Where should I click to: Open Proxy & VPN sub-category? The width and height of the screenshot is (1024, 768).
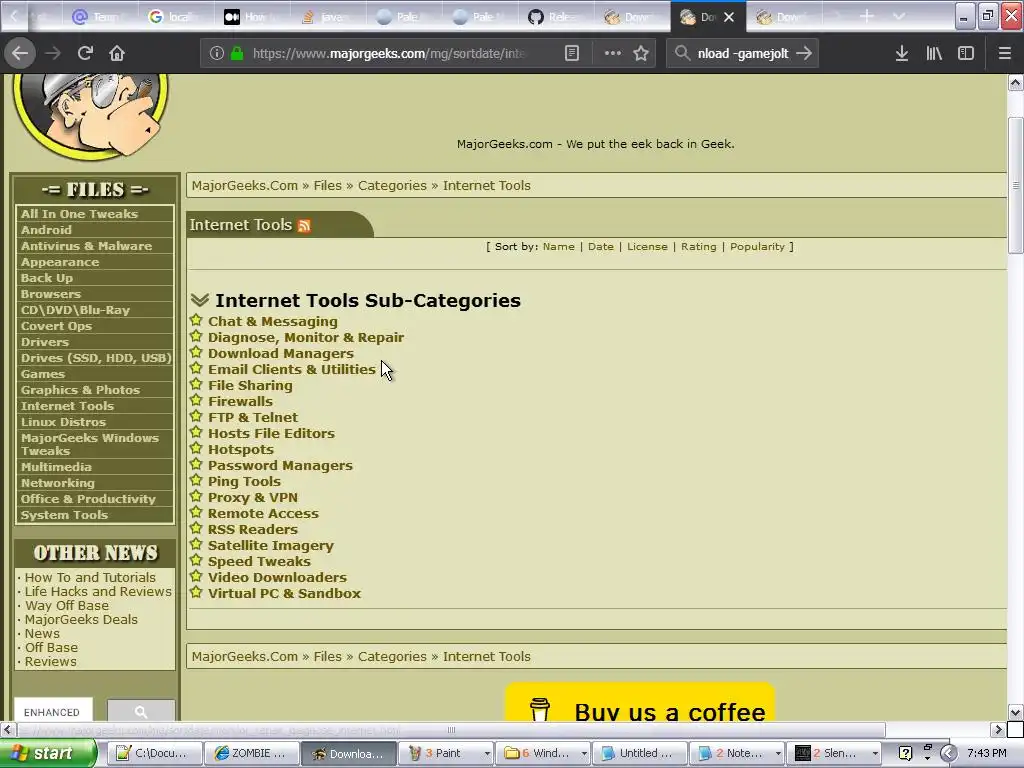click(x=253, y=498)
